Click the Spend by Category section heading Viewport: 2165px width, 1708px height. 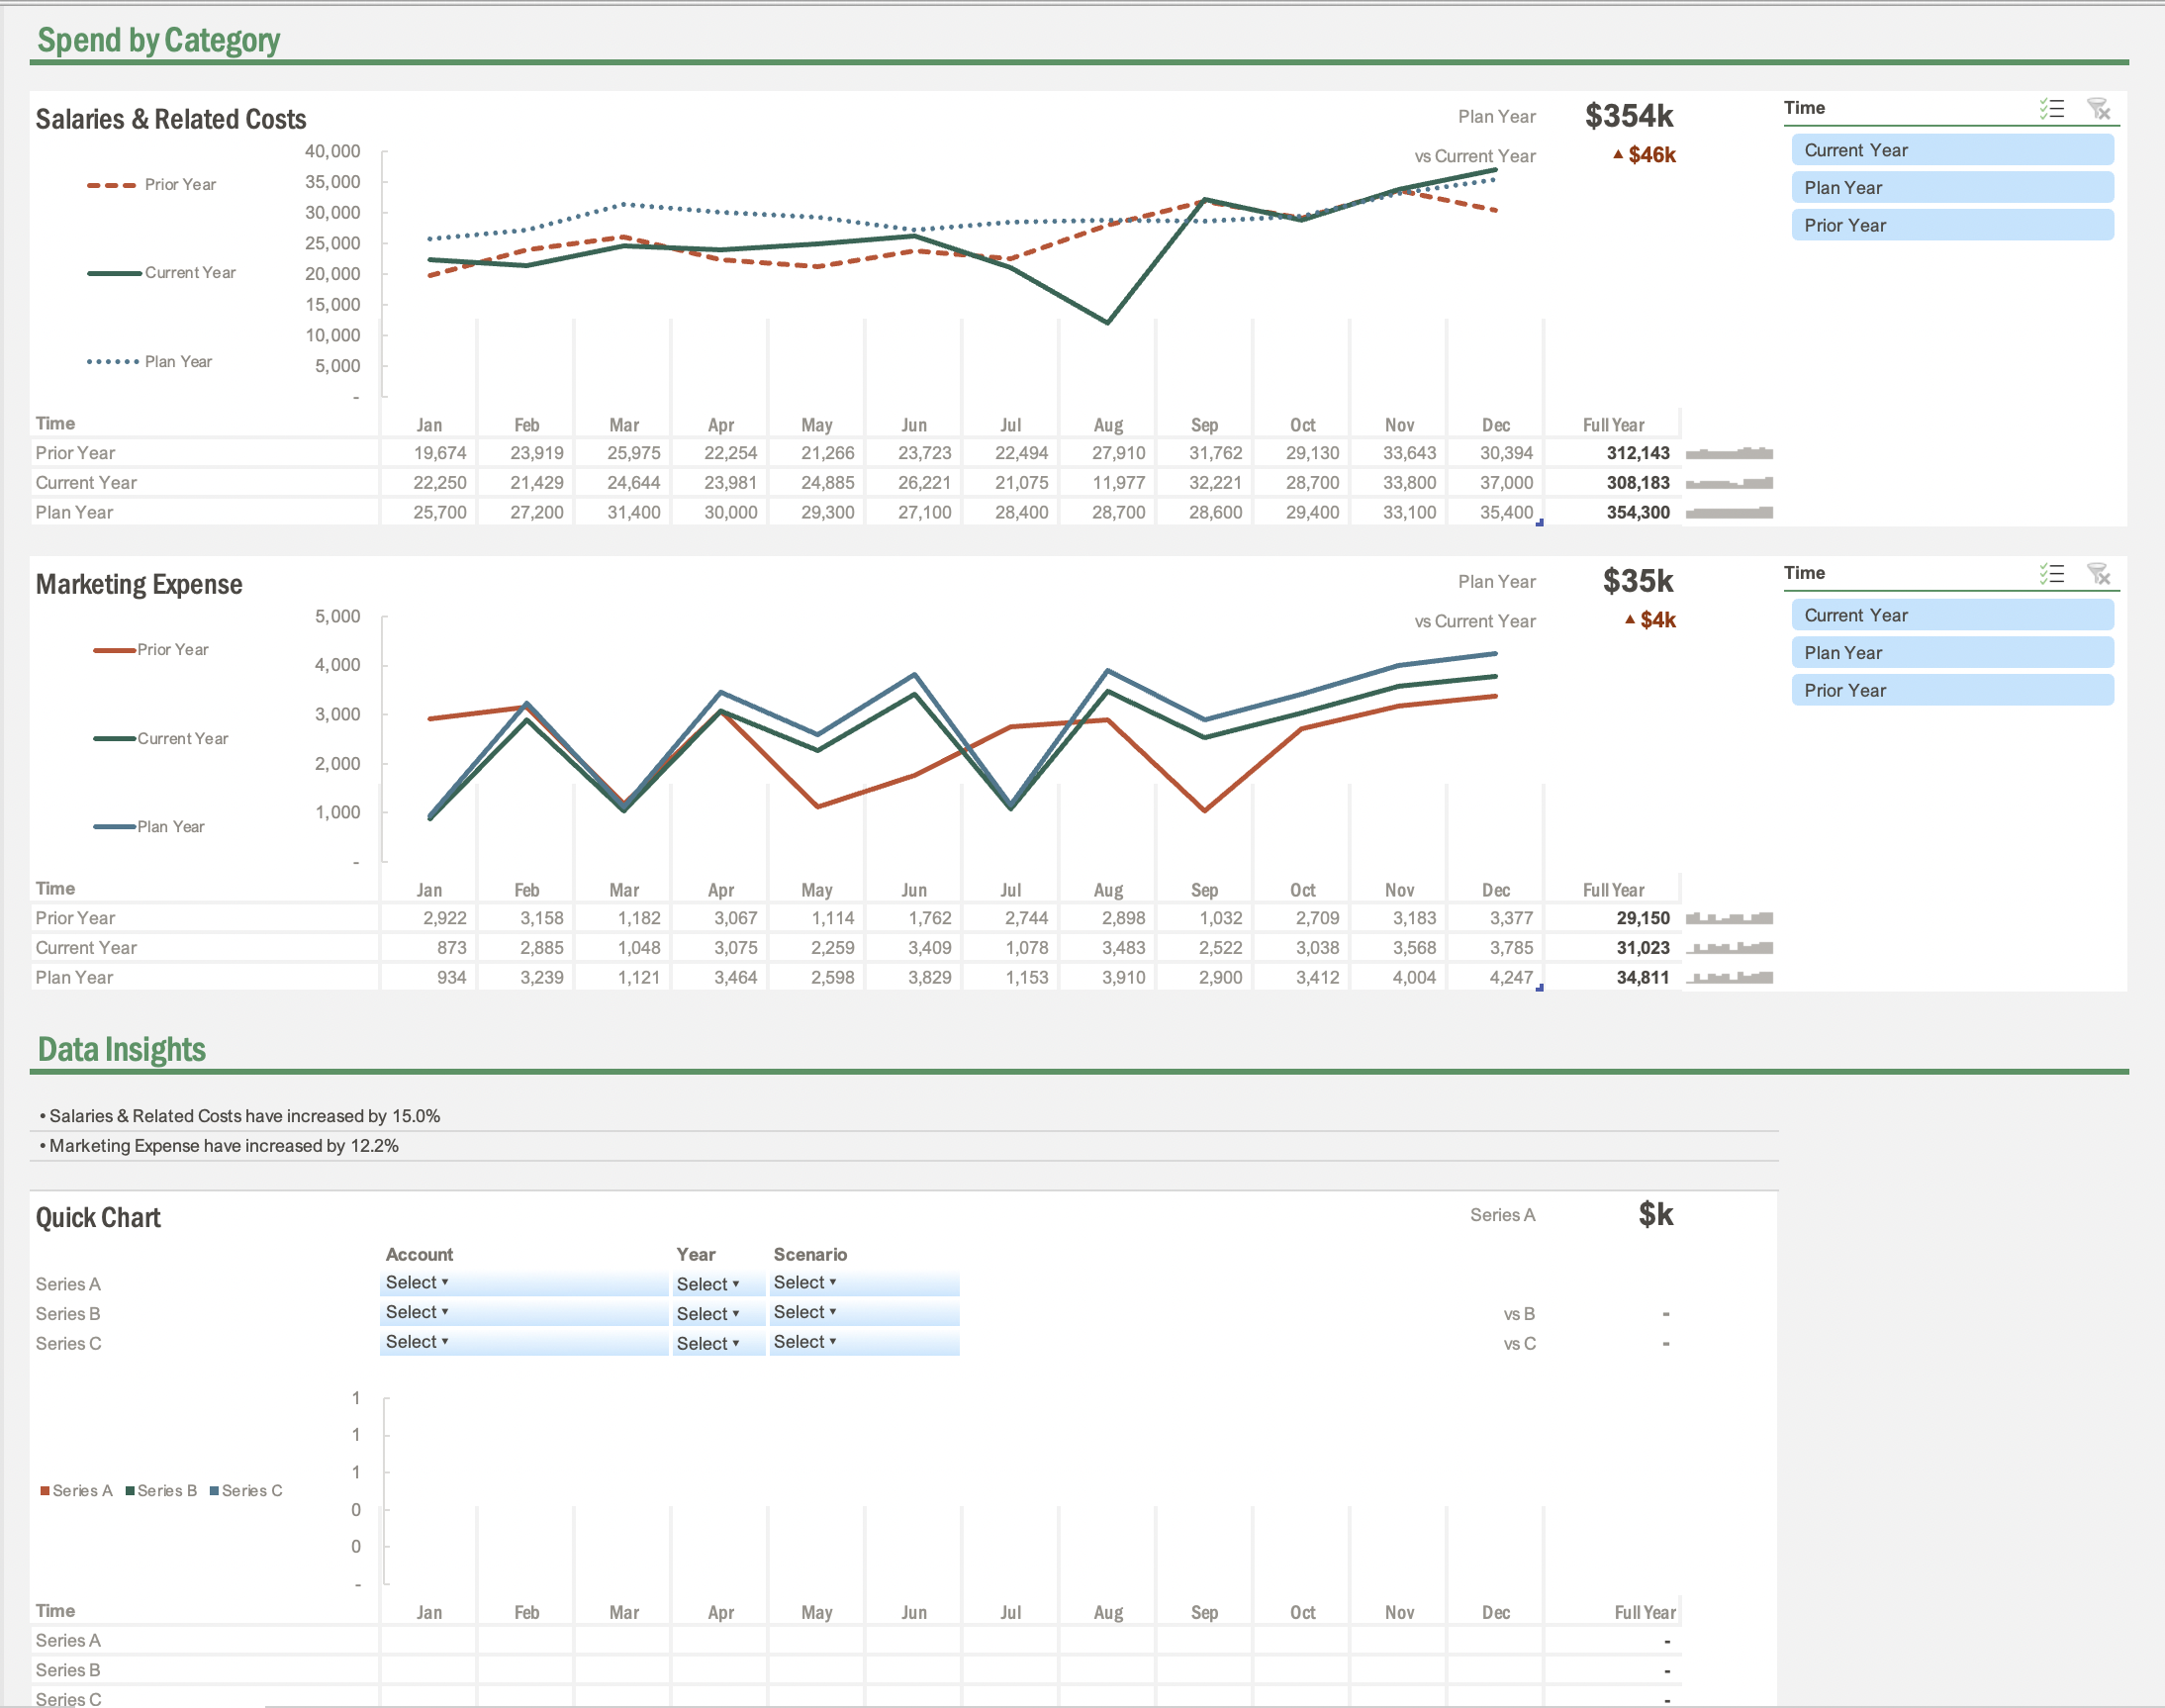coord(159,40)
